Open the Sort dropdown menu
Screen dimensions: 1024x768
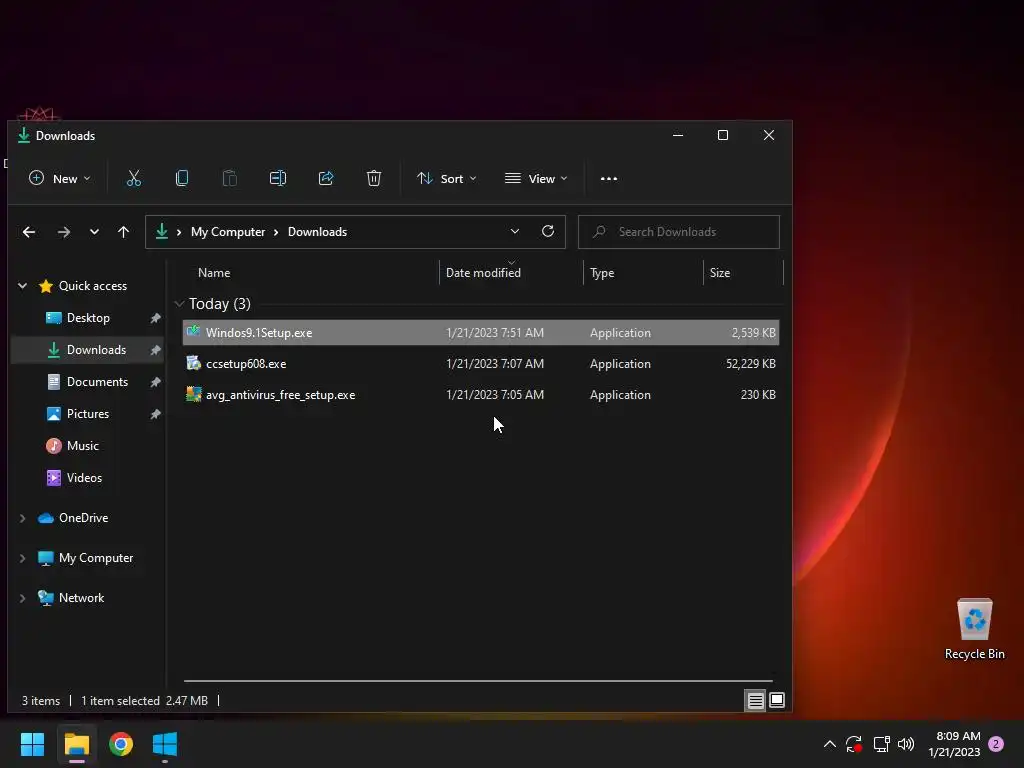(447, 178)
